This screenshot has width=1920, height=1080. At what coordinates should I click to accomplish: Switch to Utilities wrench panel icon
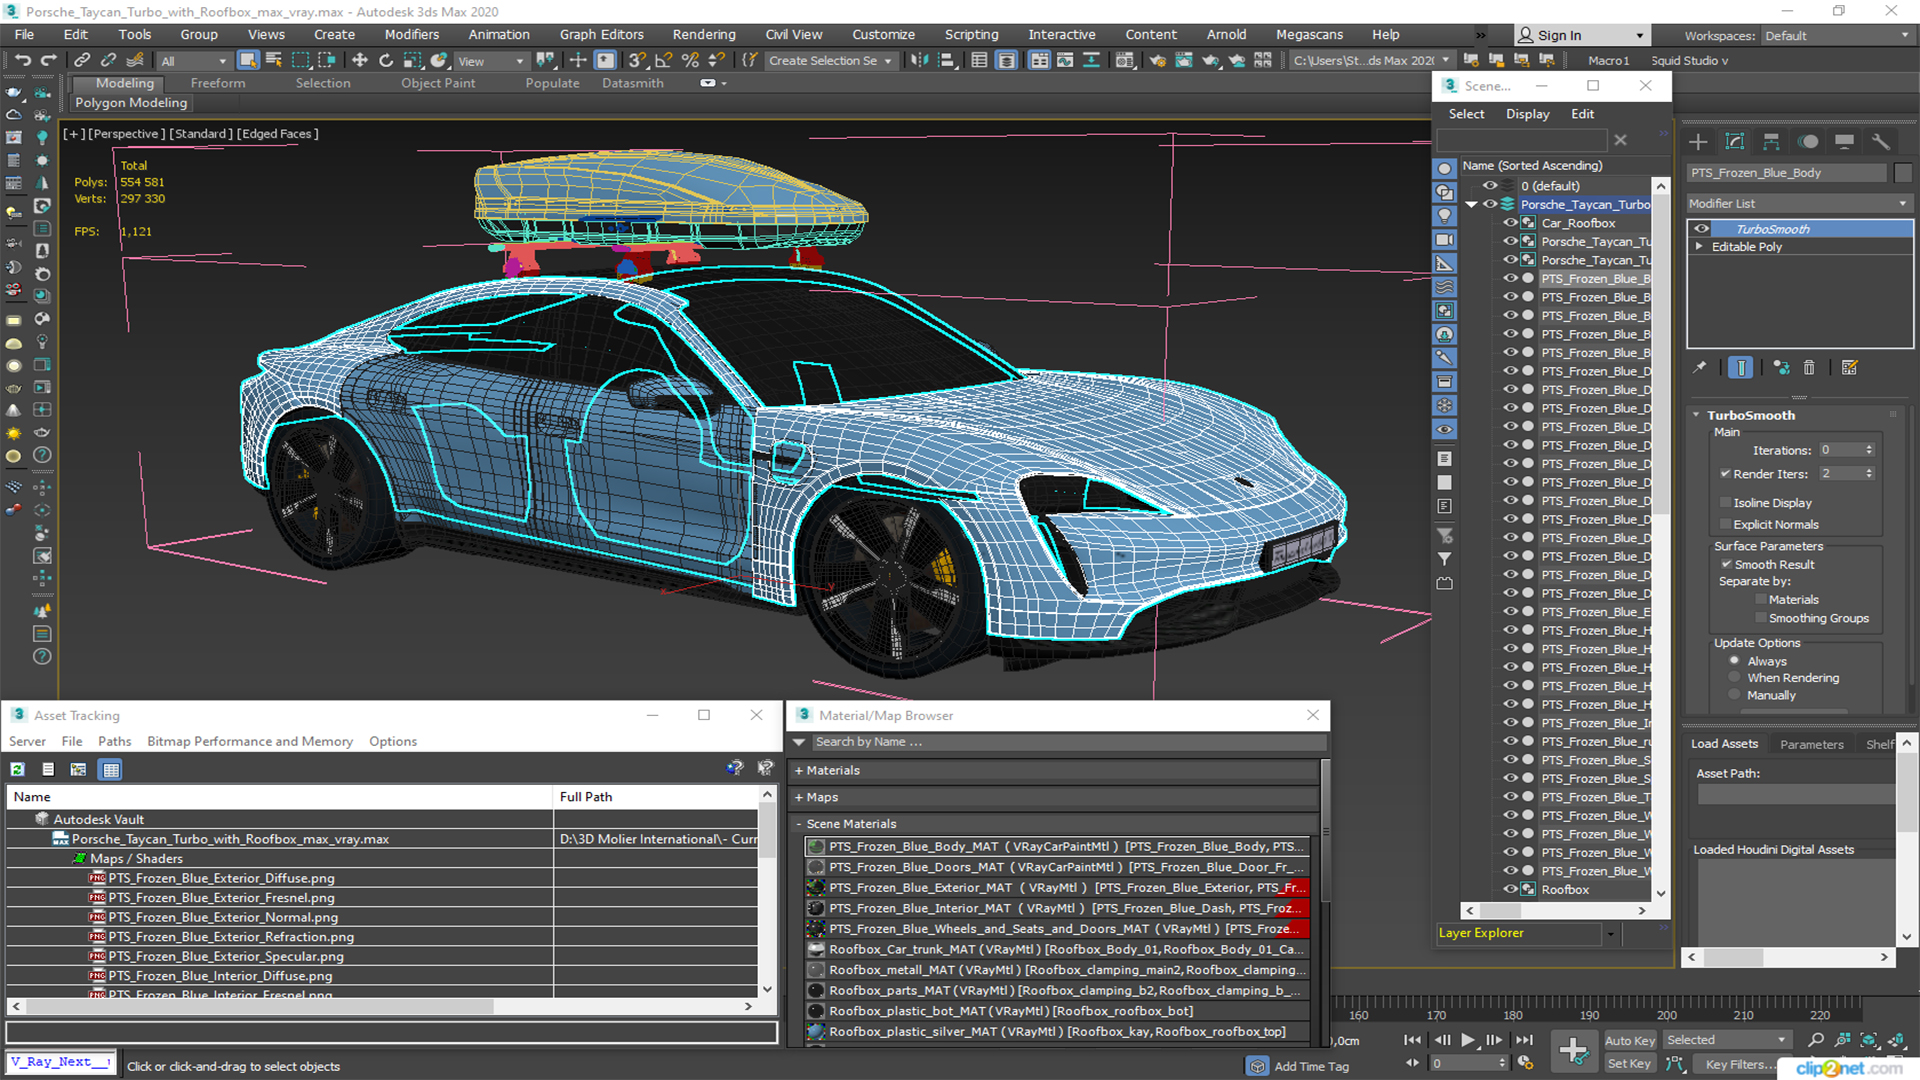pyautogui.click(x=1881, y=142)
